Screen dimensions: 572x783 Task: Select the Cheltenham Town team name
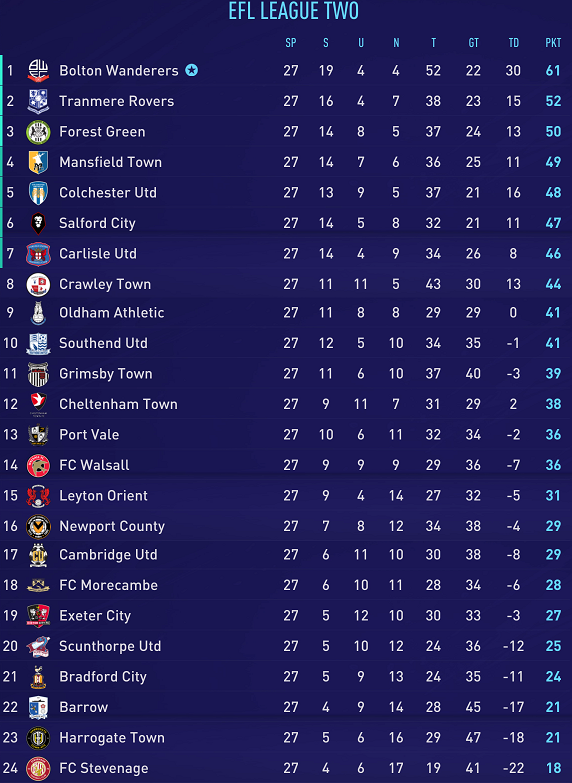click(118, 404)
